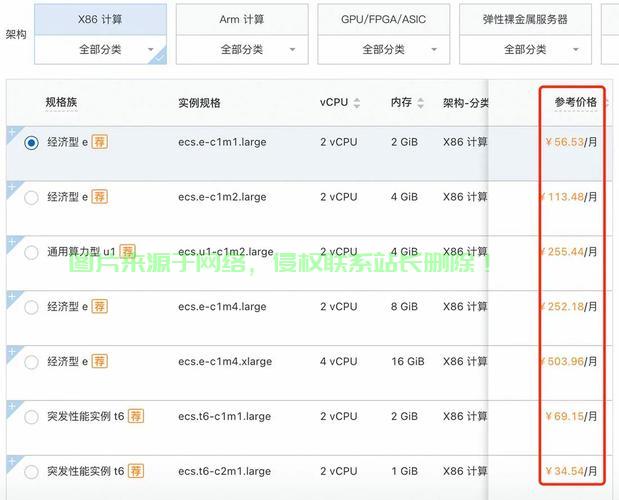Expand plus corner of ecs.e-c1m2.large row

click(x=12, y=187)
